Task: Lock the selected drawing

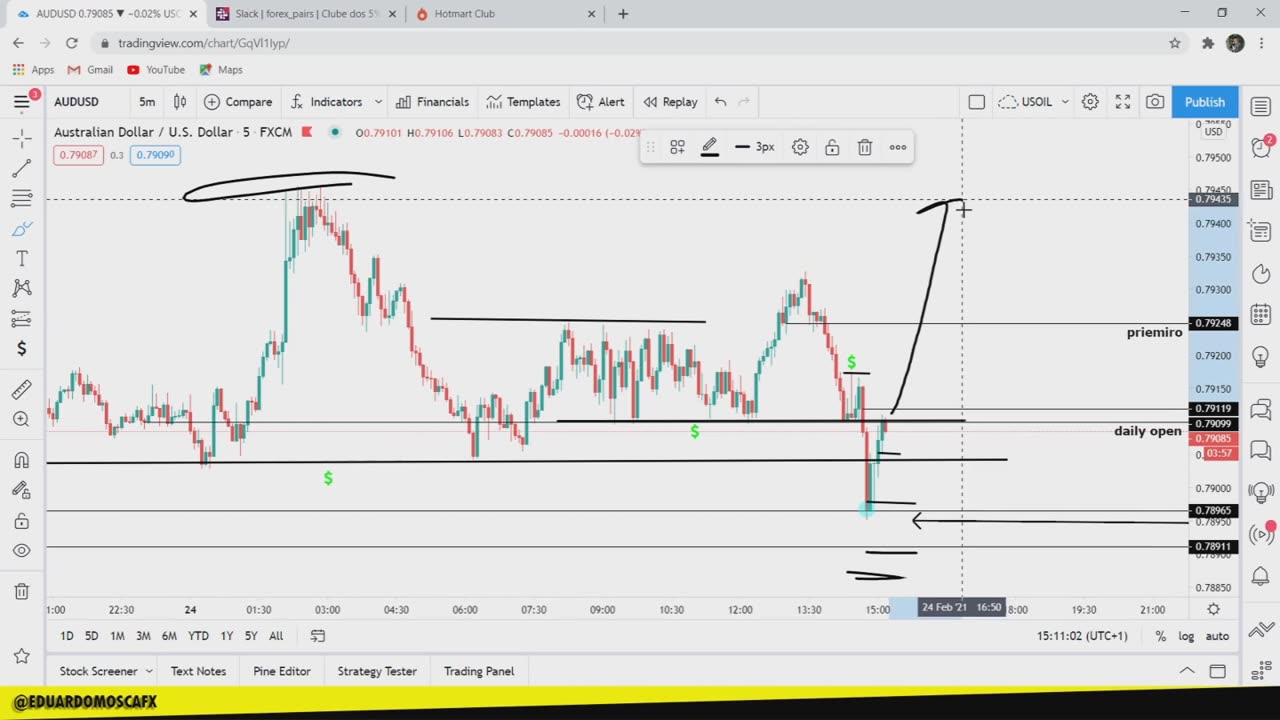Action: coord(832,147)
